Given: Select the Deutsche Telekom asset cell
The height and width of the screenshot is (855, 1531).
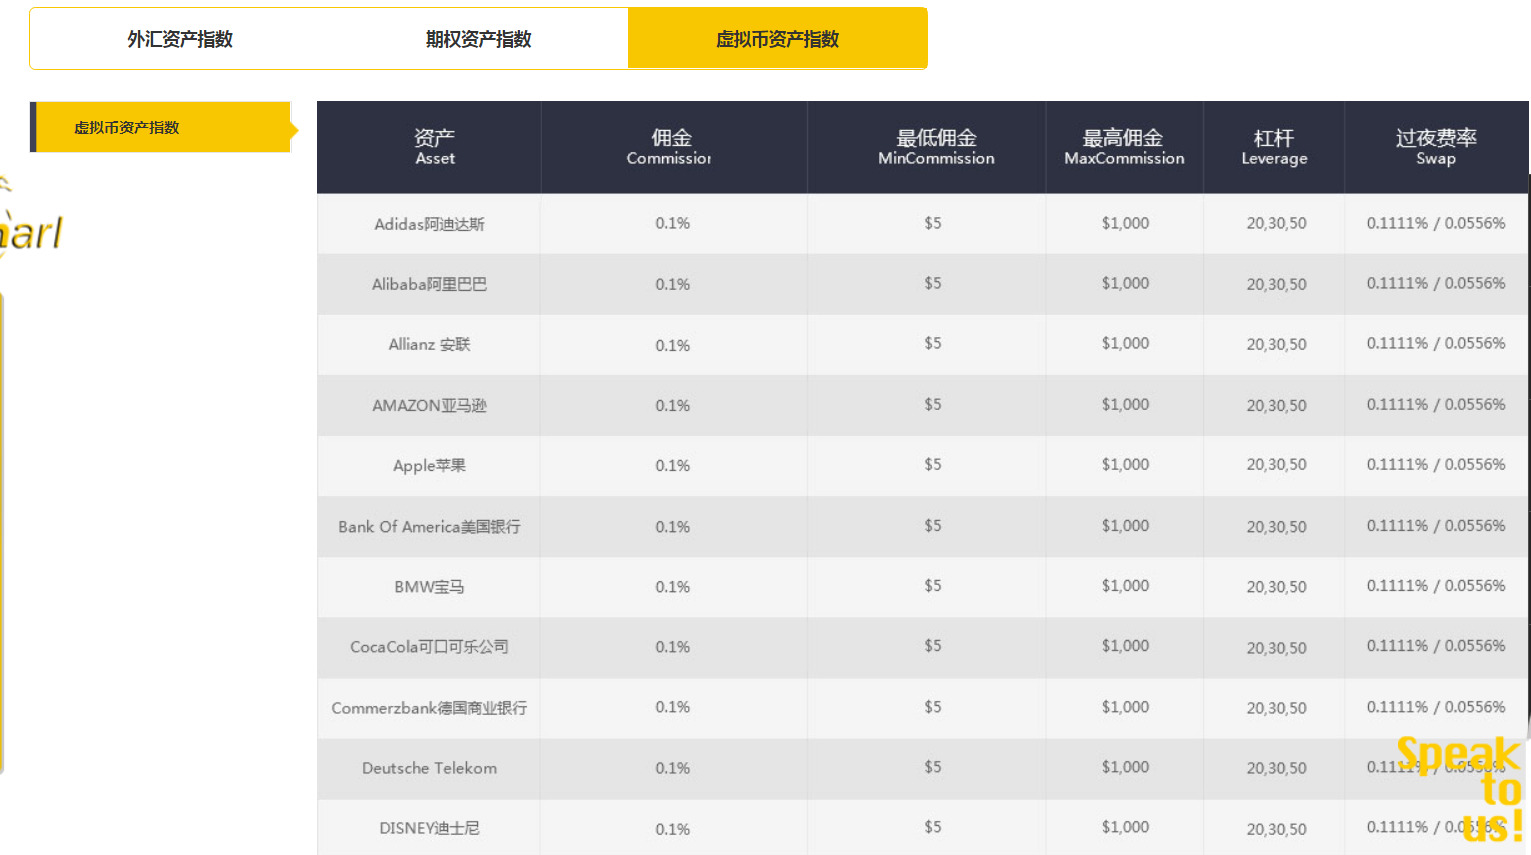Looking at the screenshot, I should [429, 768].
